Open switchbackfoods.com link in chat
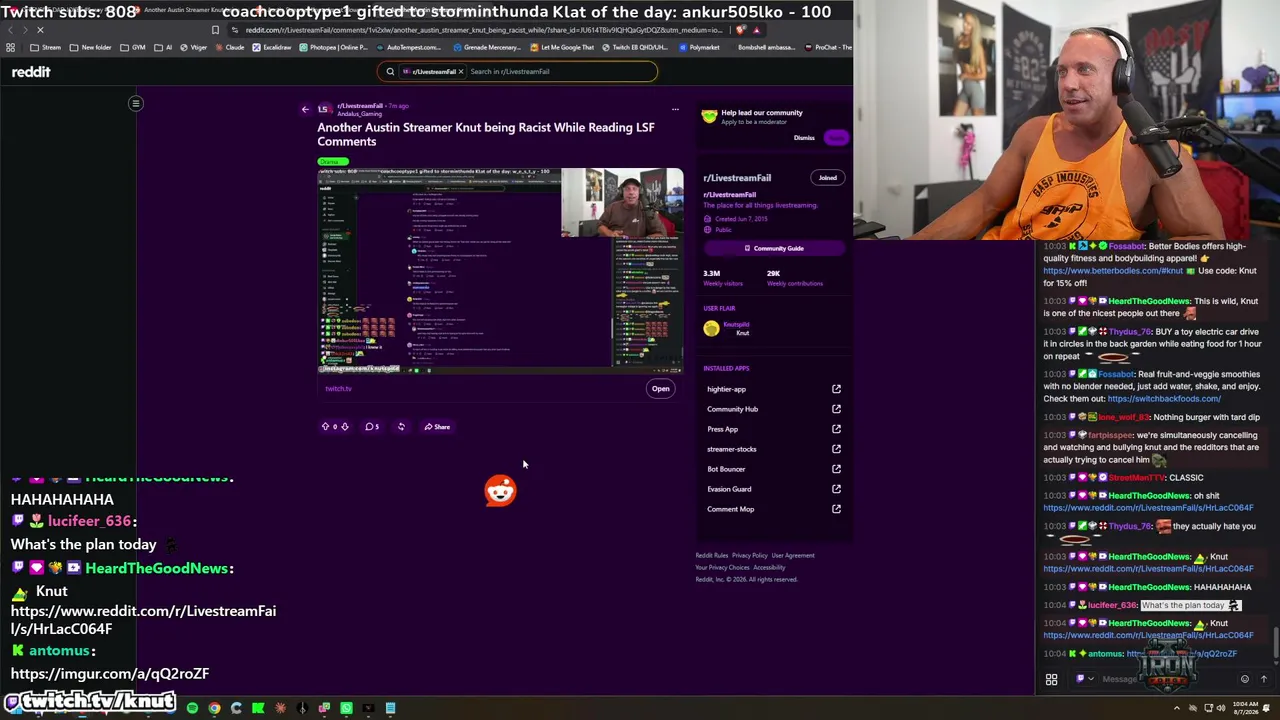 1164,399
